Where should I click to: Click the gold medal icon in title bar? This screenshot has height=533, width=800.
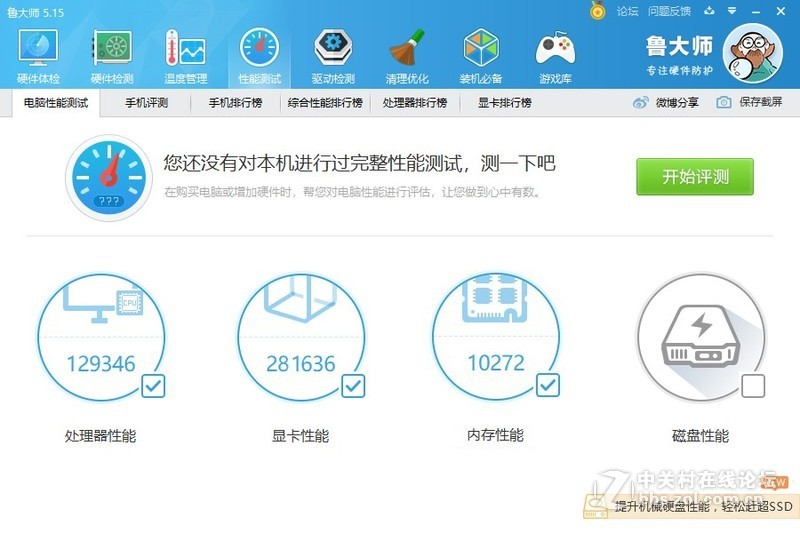(x=597, y=10)
